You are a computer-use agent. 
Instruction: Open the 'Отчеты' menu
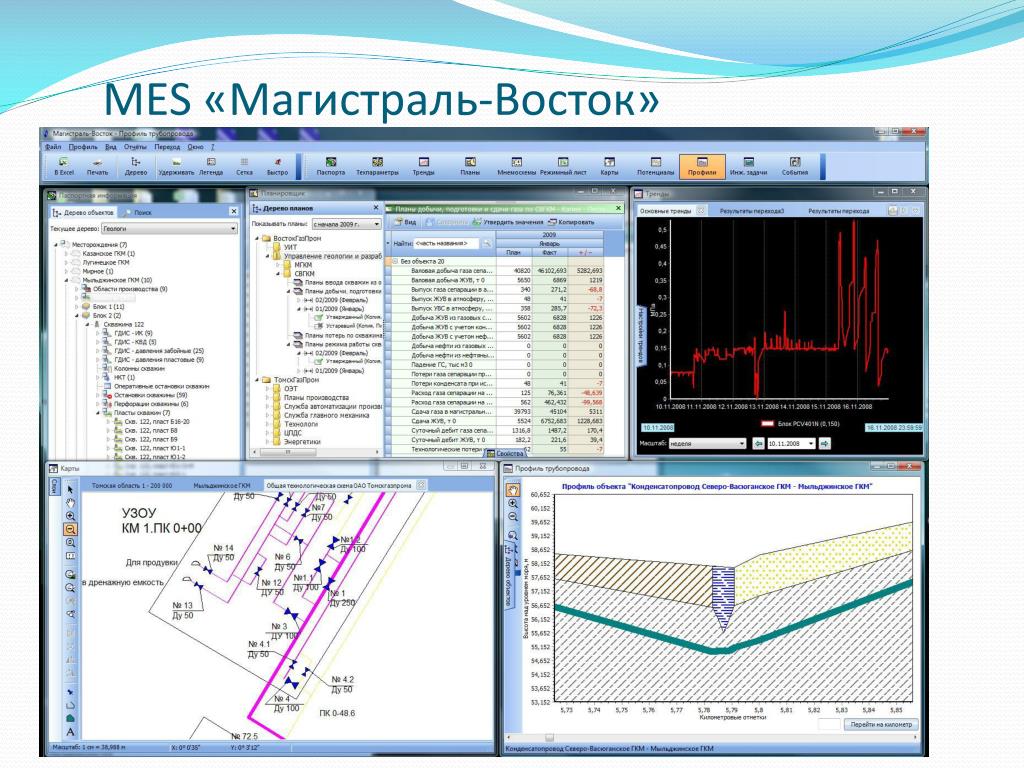135,147
